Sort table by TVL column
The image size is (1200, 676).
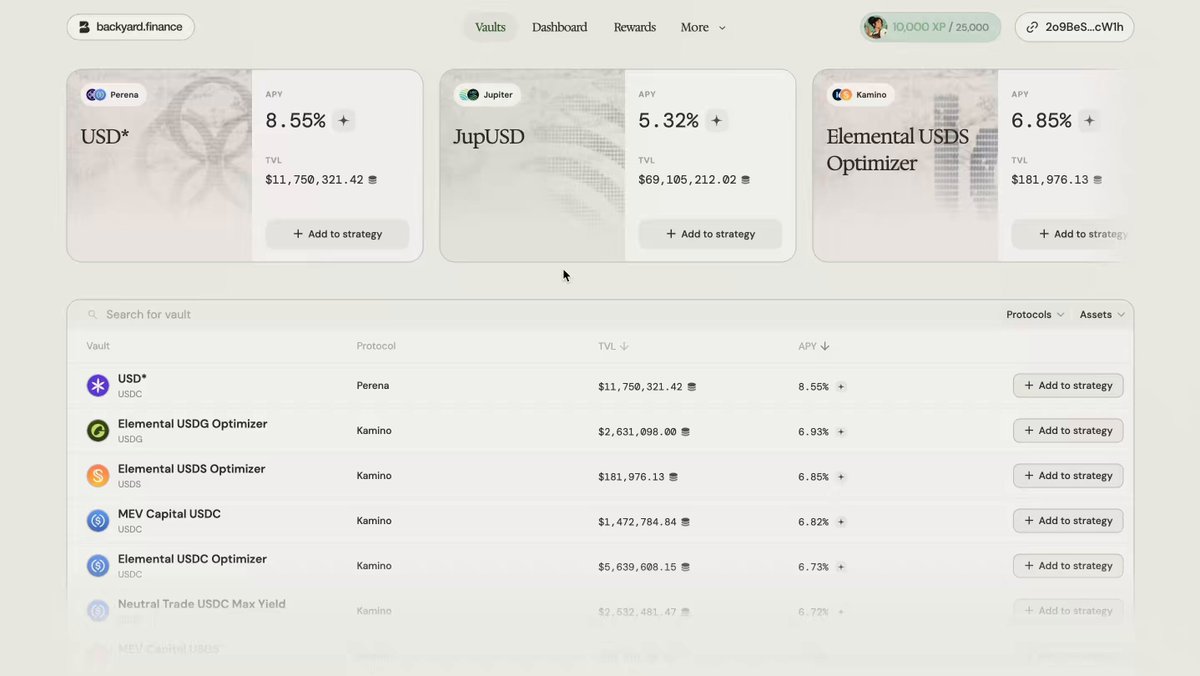pyautogui.click(x=613, y=346)
